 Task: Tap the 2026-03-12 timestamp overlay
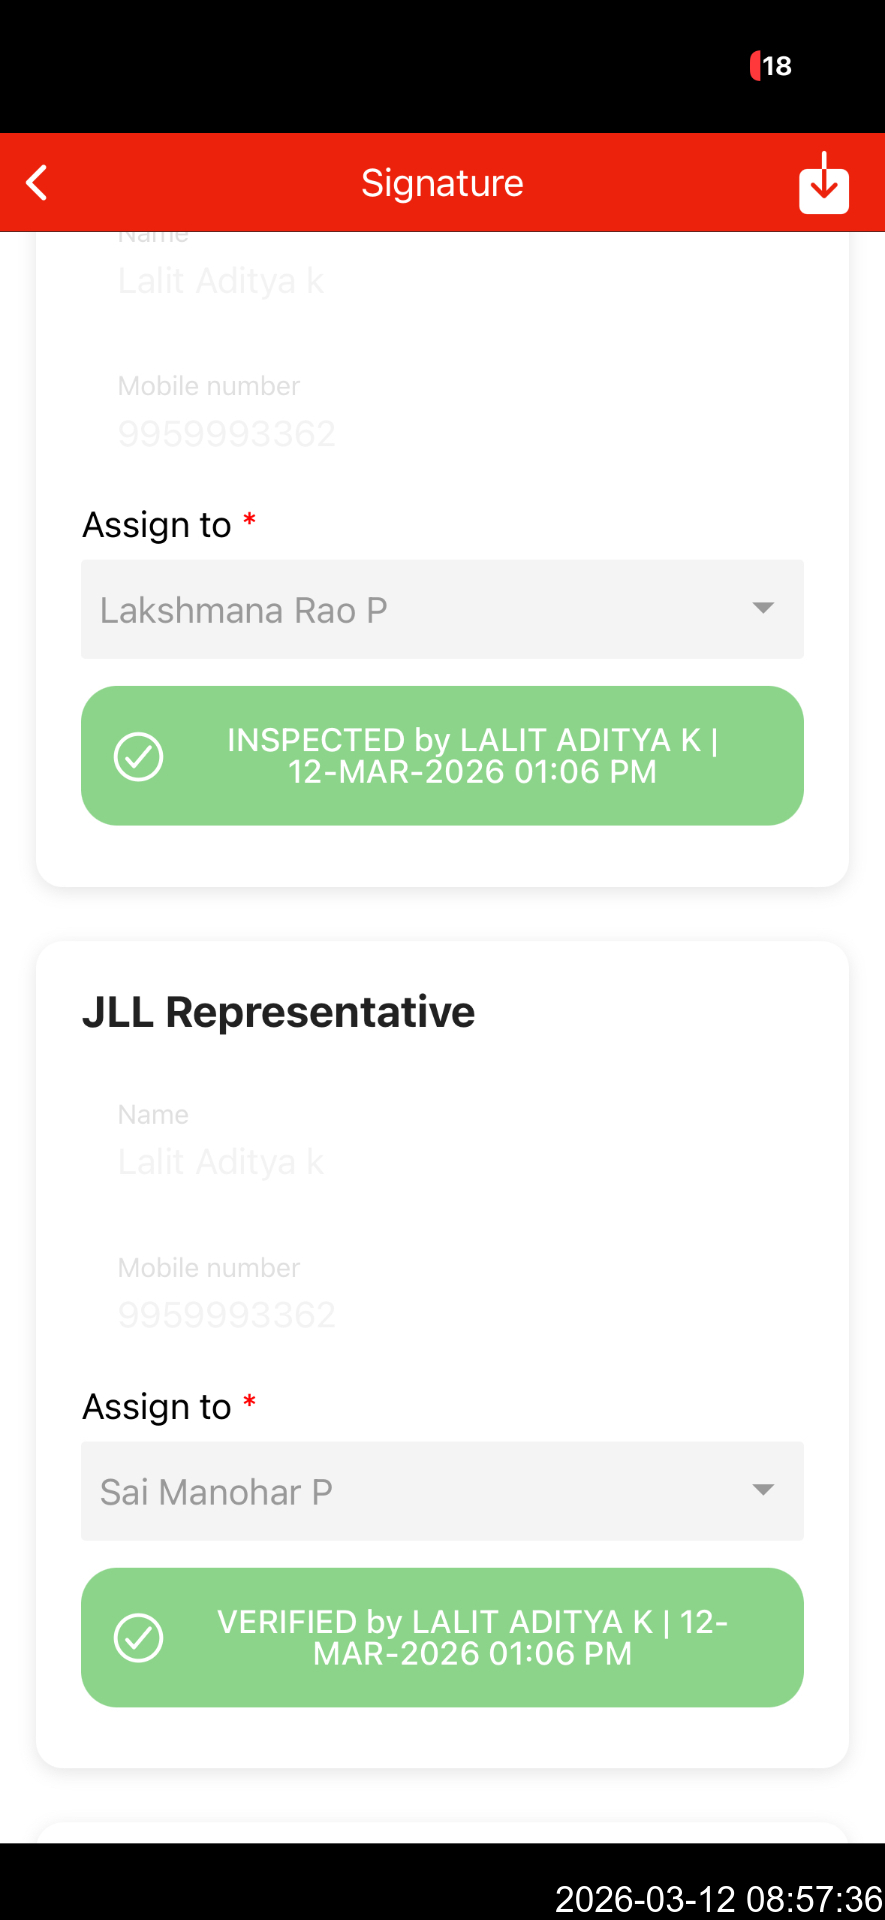pos(718,1898)
